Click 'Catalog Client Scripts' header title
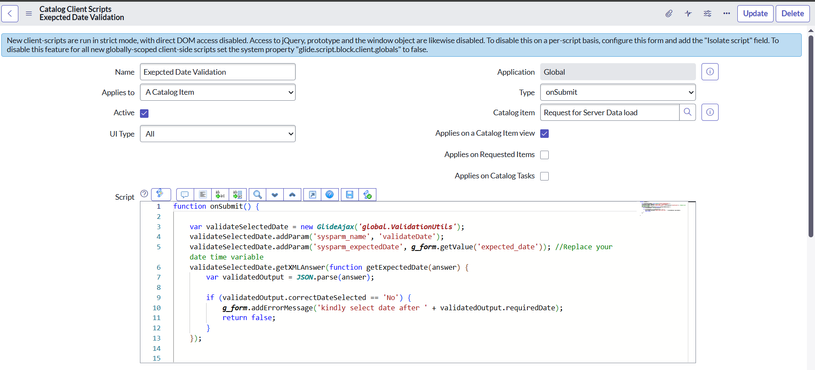815x370 pixels. [75, 9]
